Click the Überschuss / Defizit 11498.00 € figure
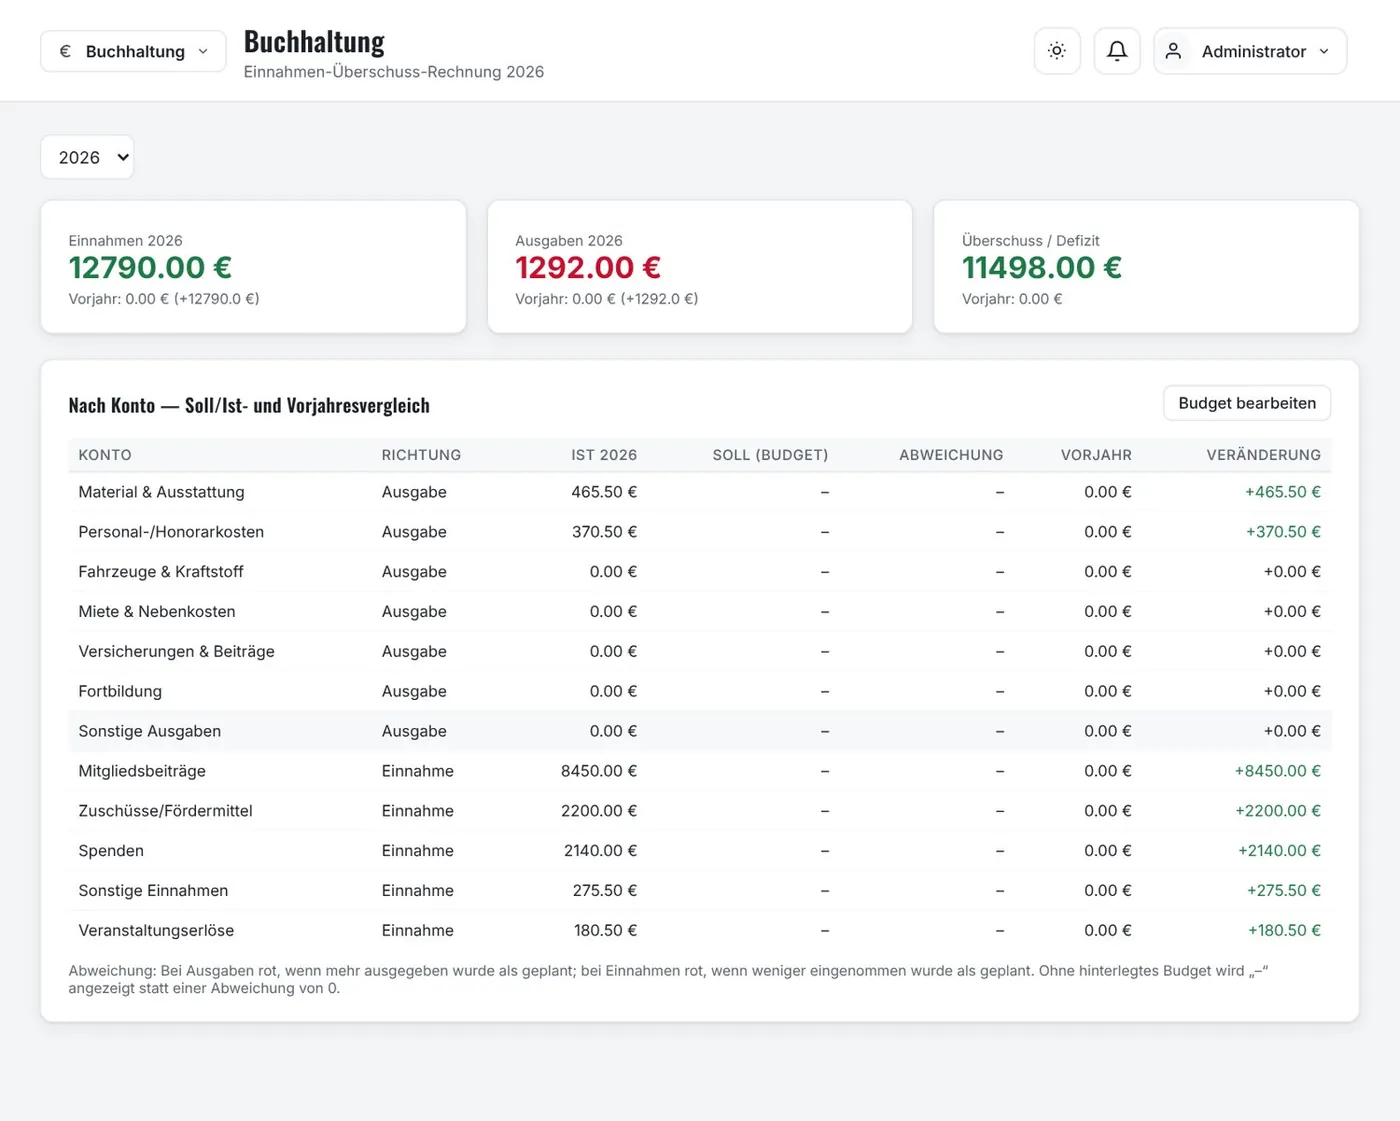The width and height of the screenshot is (1400, 1121). coord(1042,267)
